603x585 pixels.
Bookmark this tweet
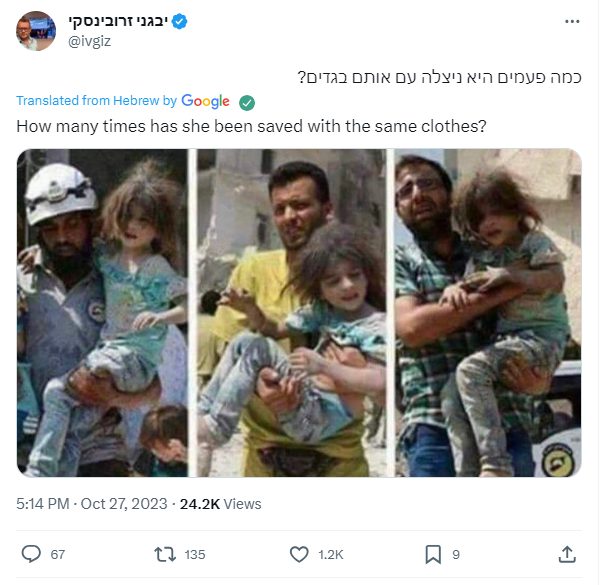433,554
